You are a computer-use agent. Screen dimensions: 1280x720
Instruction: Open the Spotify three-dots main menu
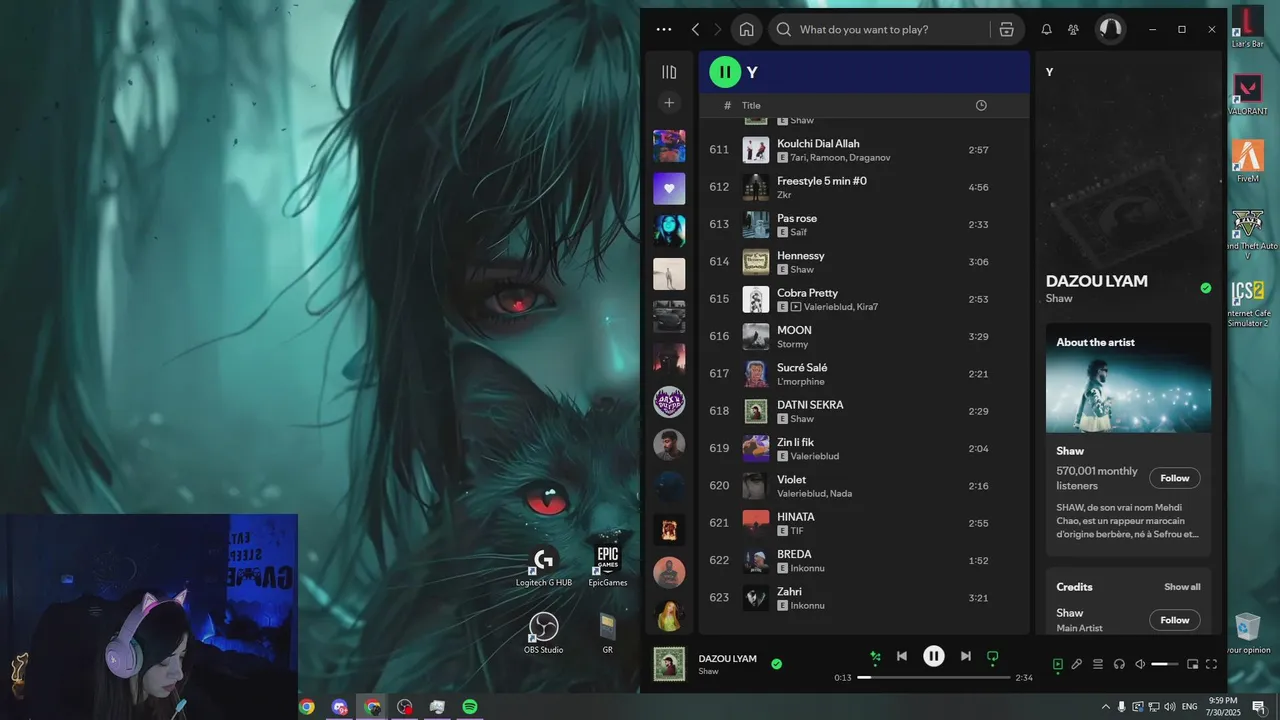(664, 30)
